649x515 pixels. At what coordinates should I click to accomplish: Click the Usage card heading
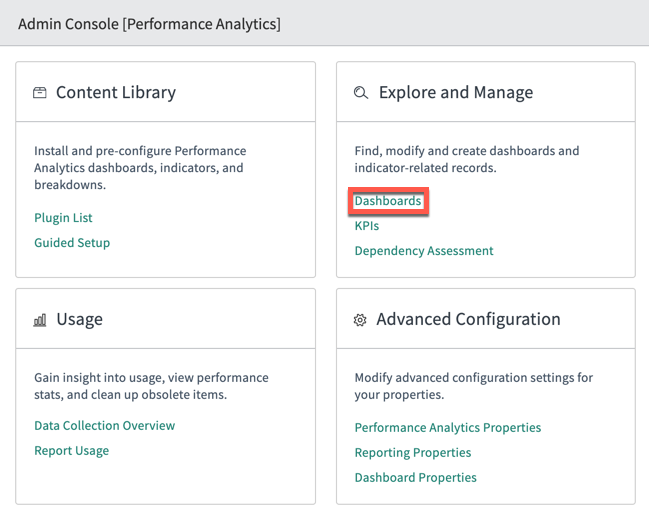click(x=79, y=320)
